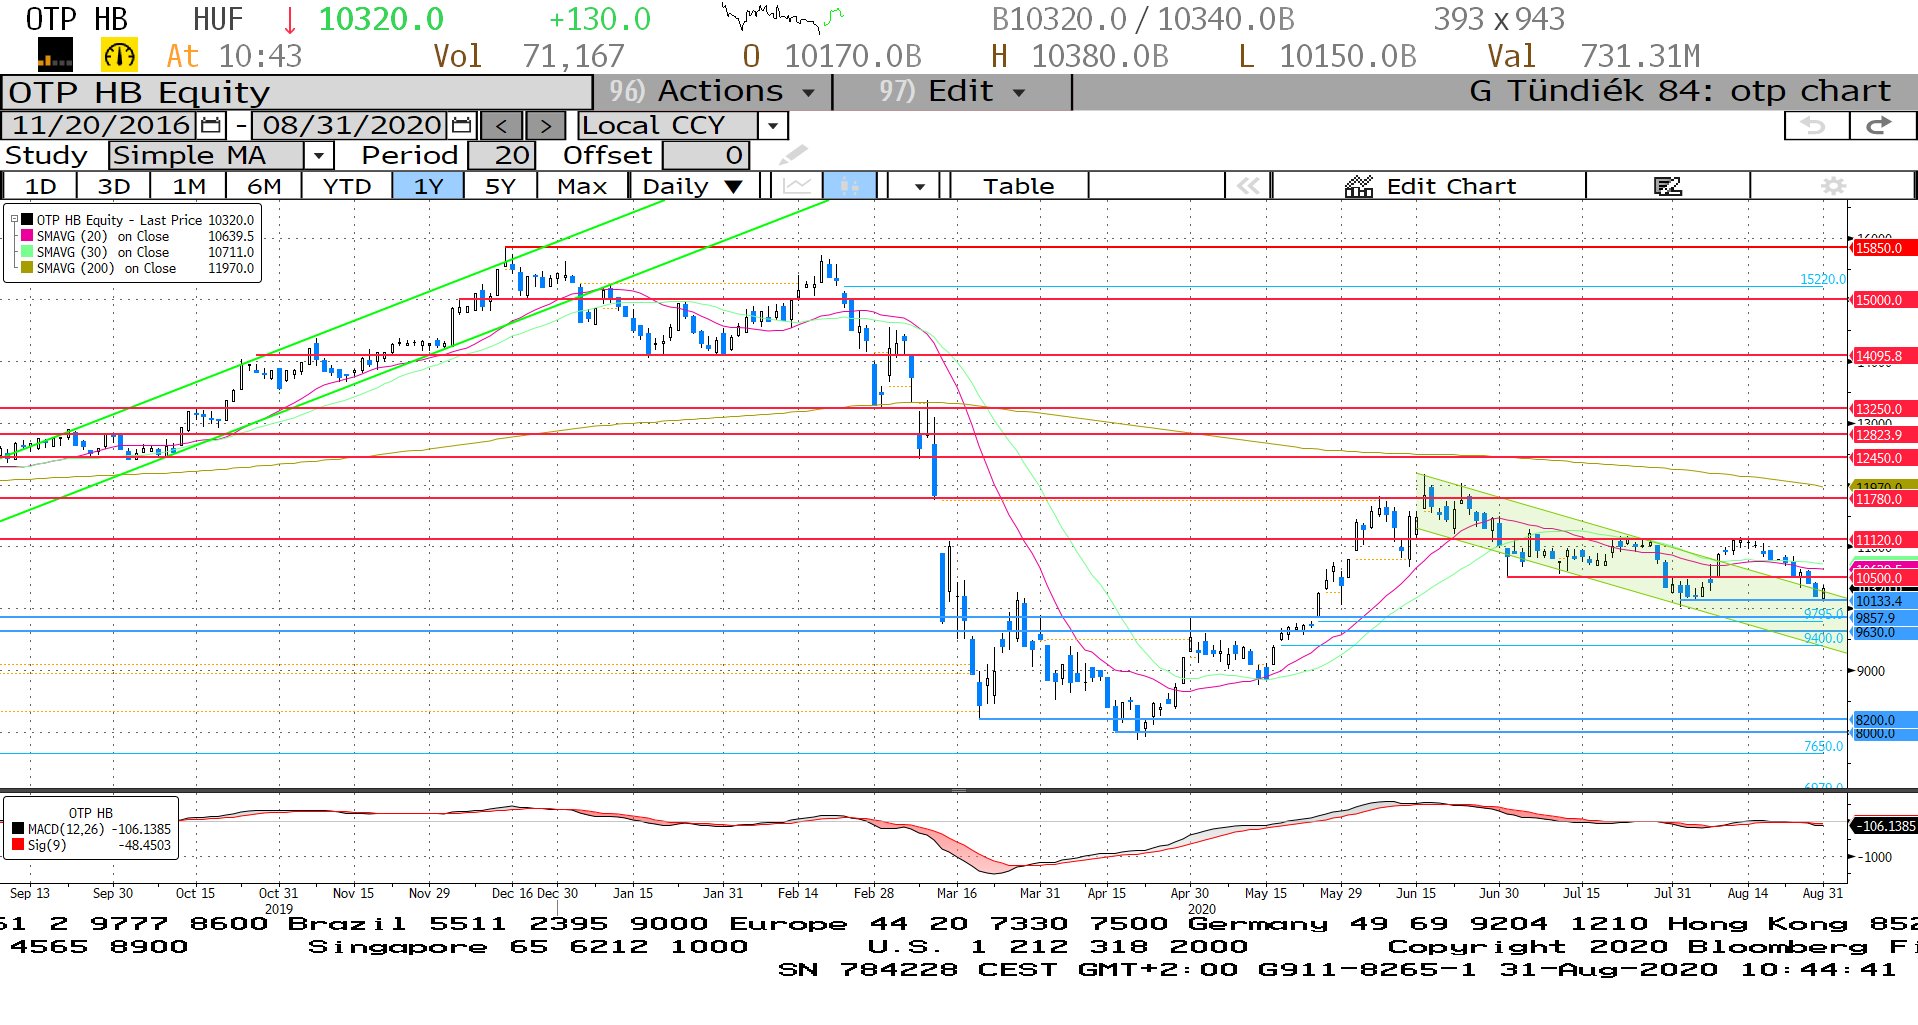Shift date range backward with left arrow
The width and height of the screenshot is (1918, 1025).
tap(501, 126)
